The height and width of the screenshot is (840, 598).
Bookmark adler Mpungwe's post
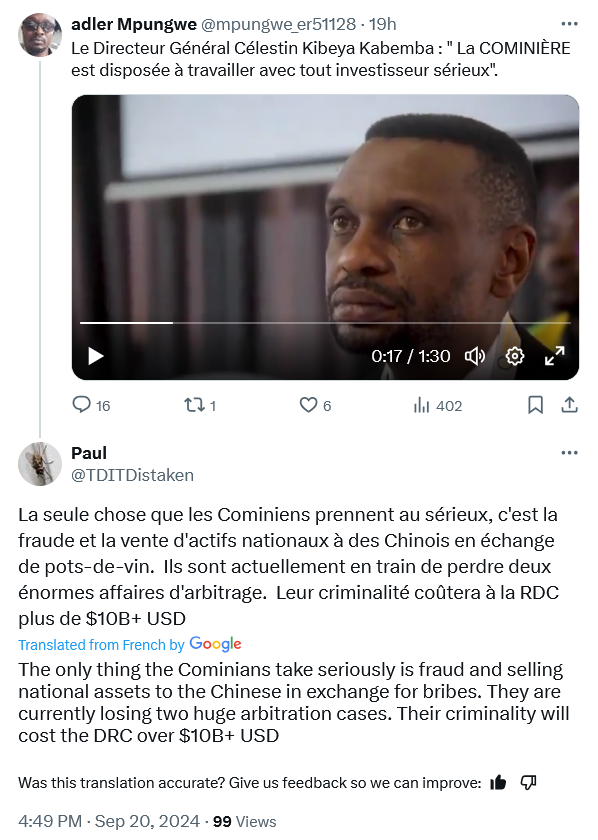pos(535,405)
